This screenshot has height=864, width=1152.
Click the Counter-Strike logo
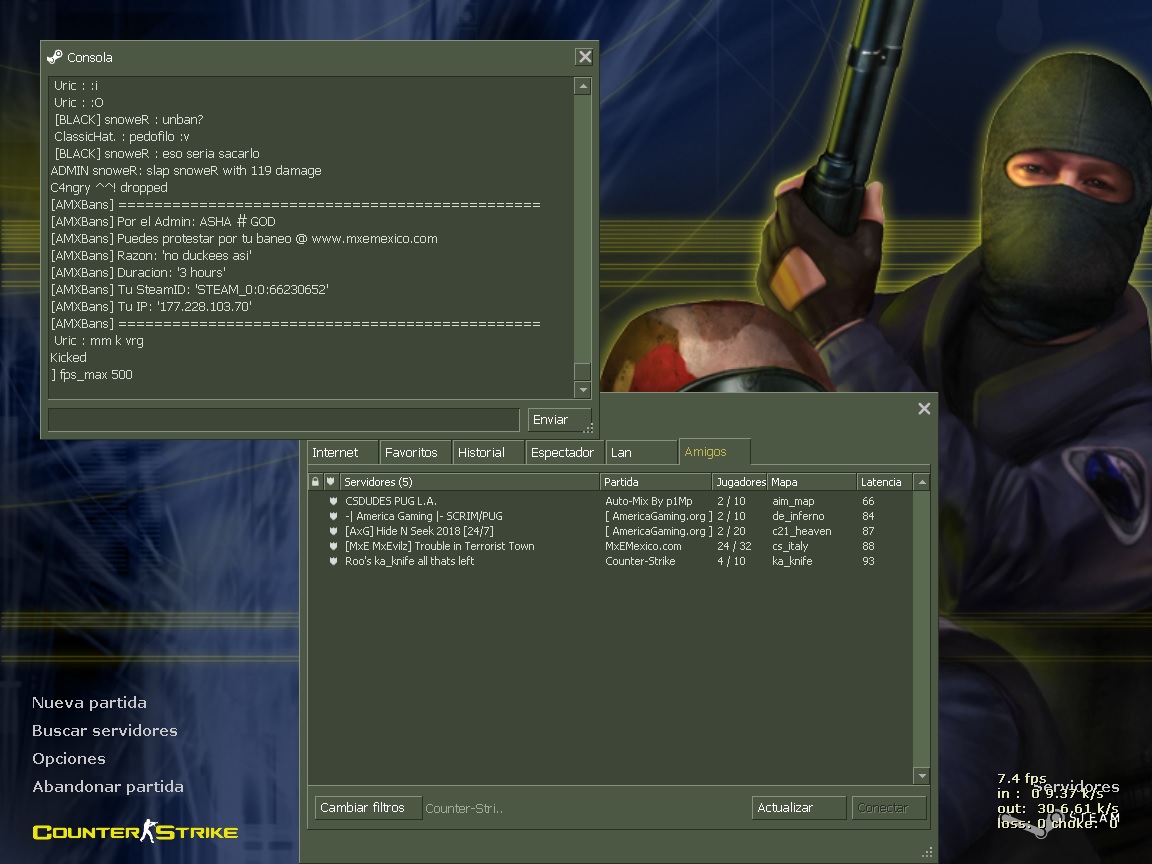click(135, 831)
